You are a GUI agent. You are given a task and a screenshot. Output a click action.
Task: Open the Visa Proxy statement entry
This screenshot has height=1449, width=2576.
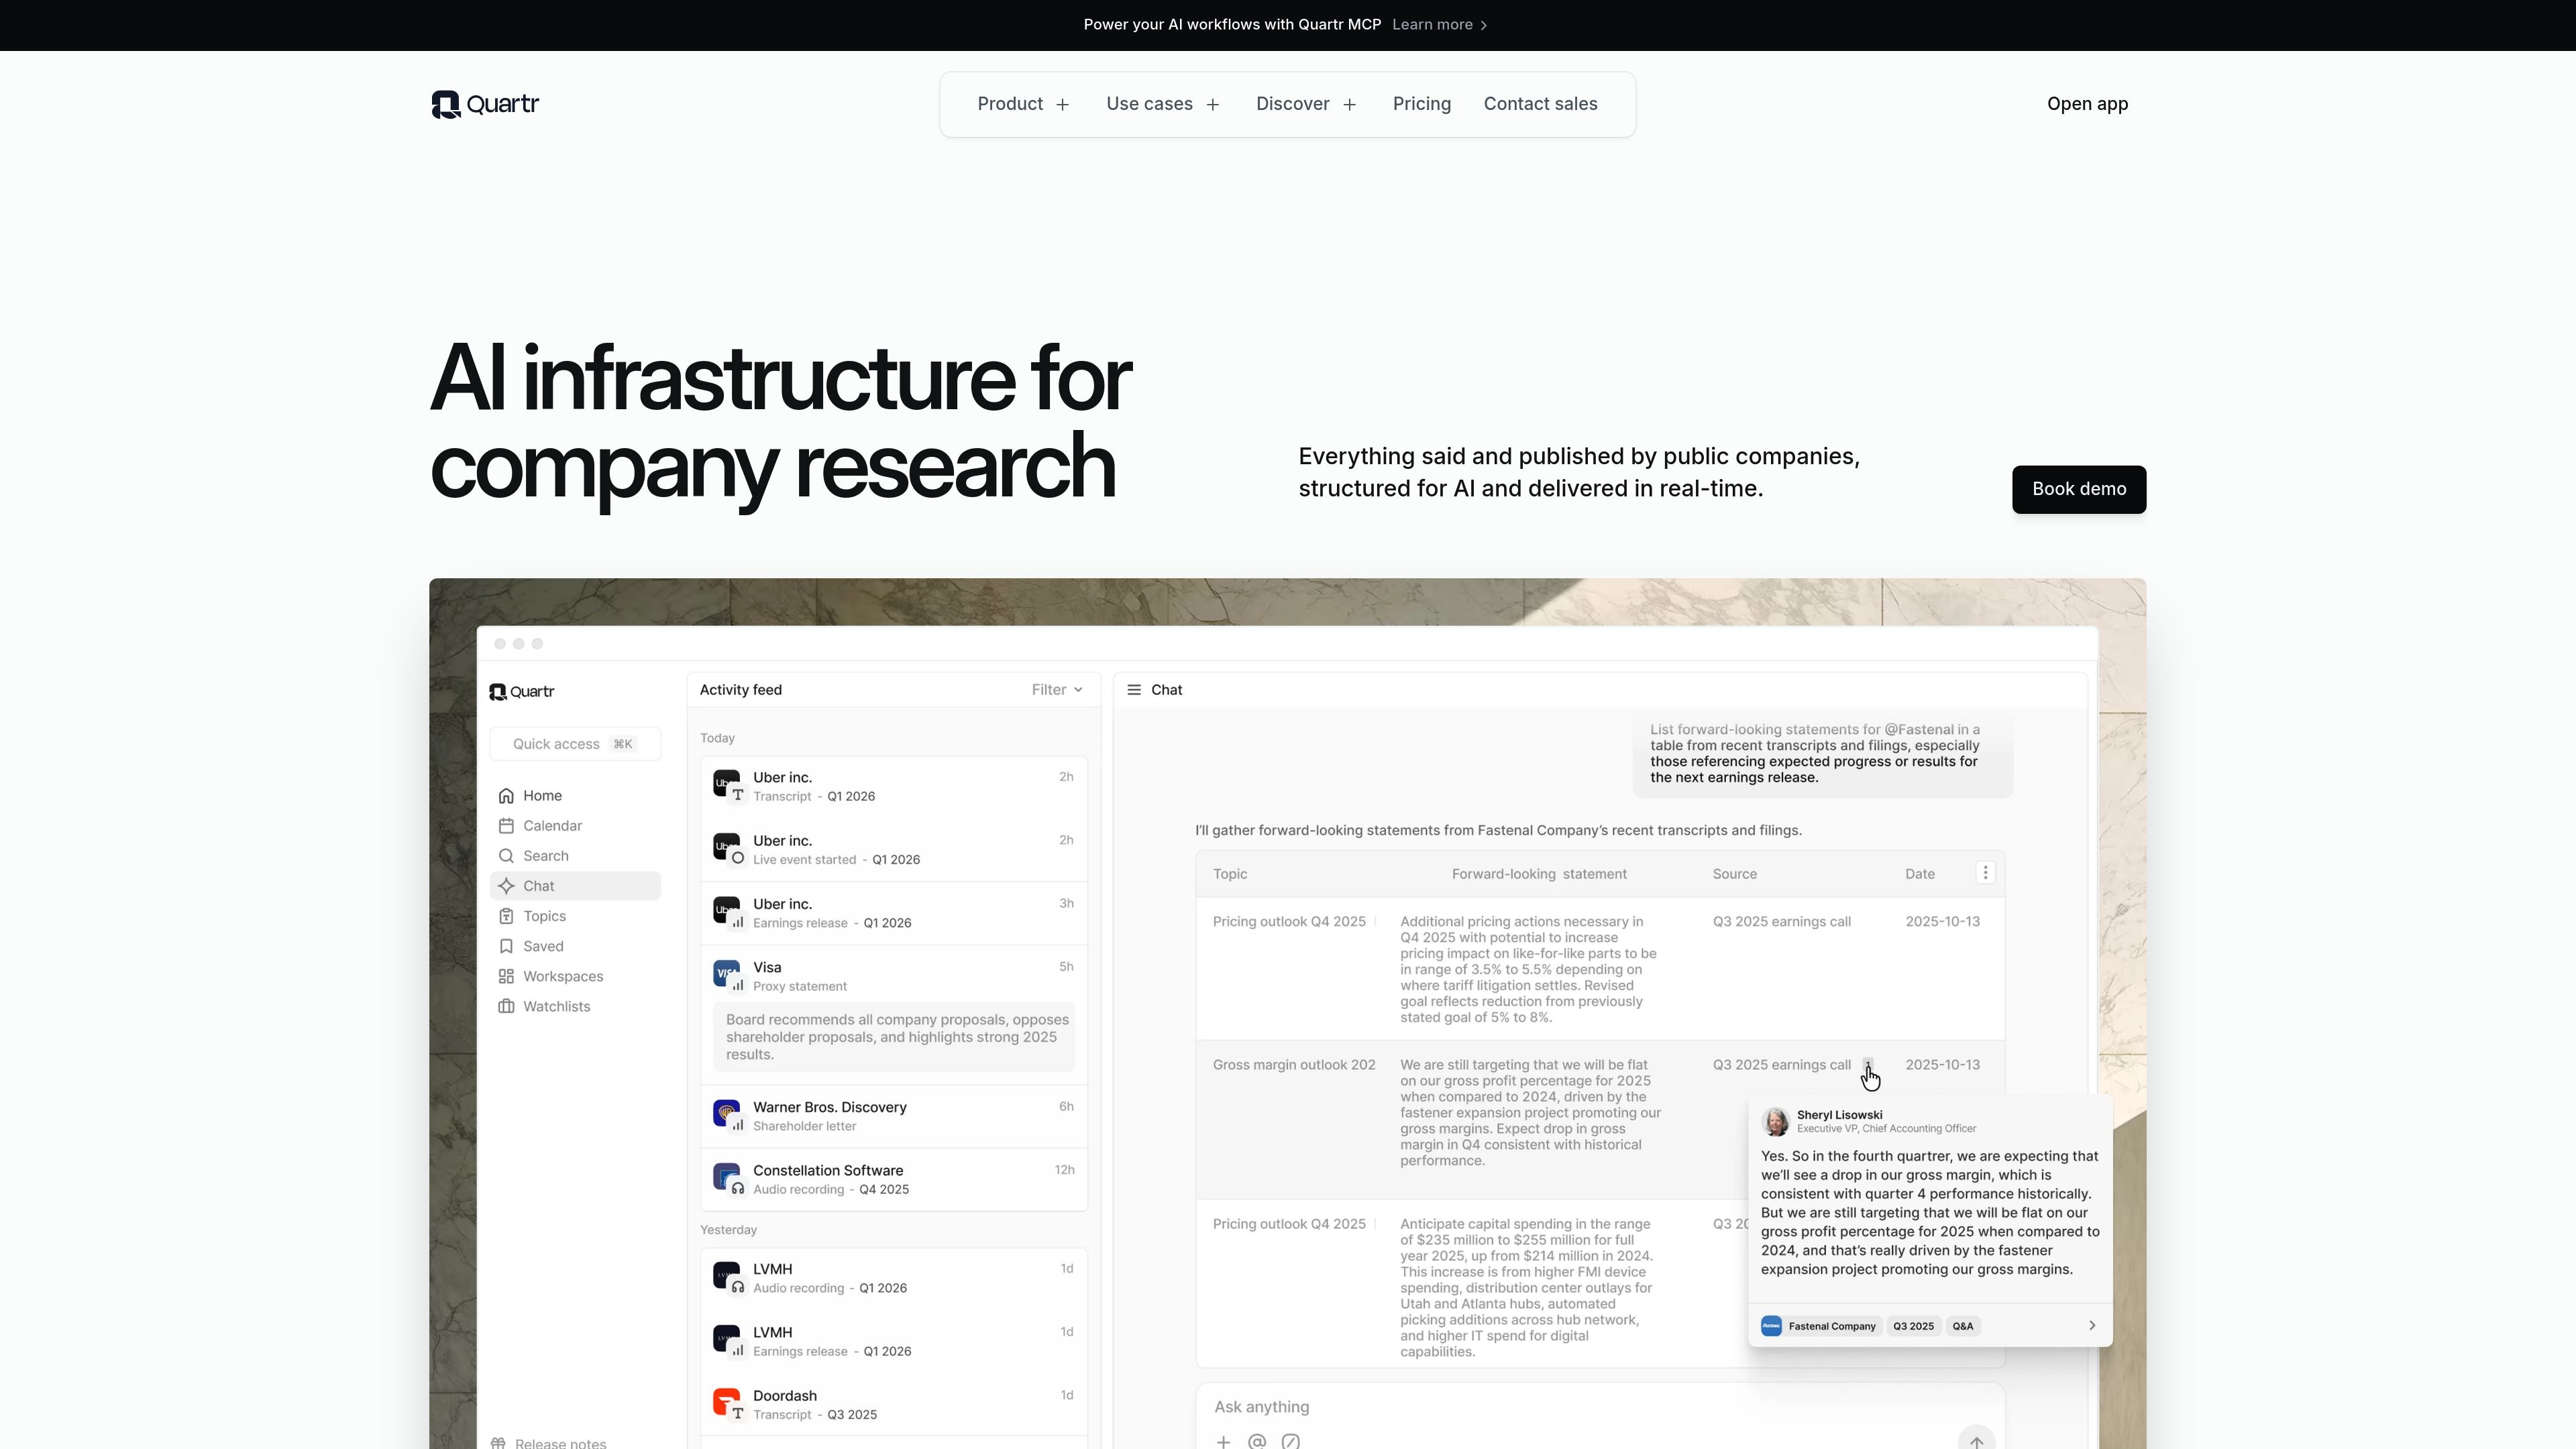tap(894, 1015)
